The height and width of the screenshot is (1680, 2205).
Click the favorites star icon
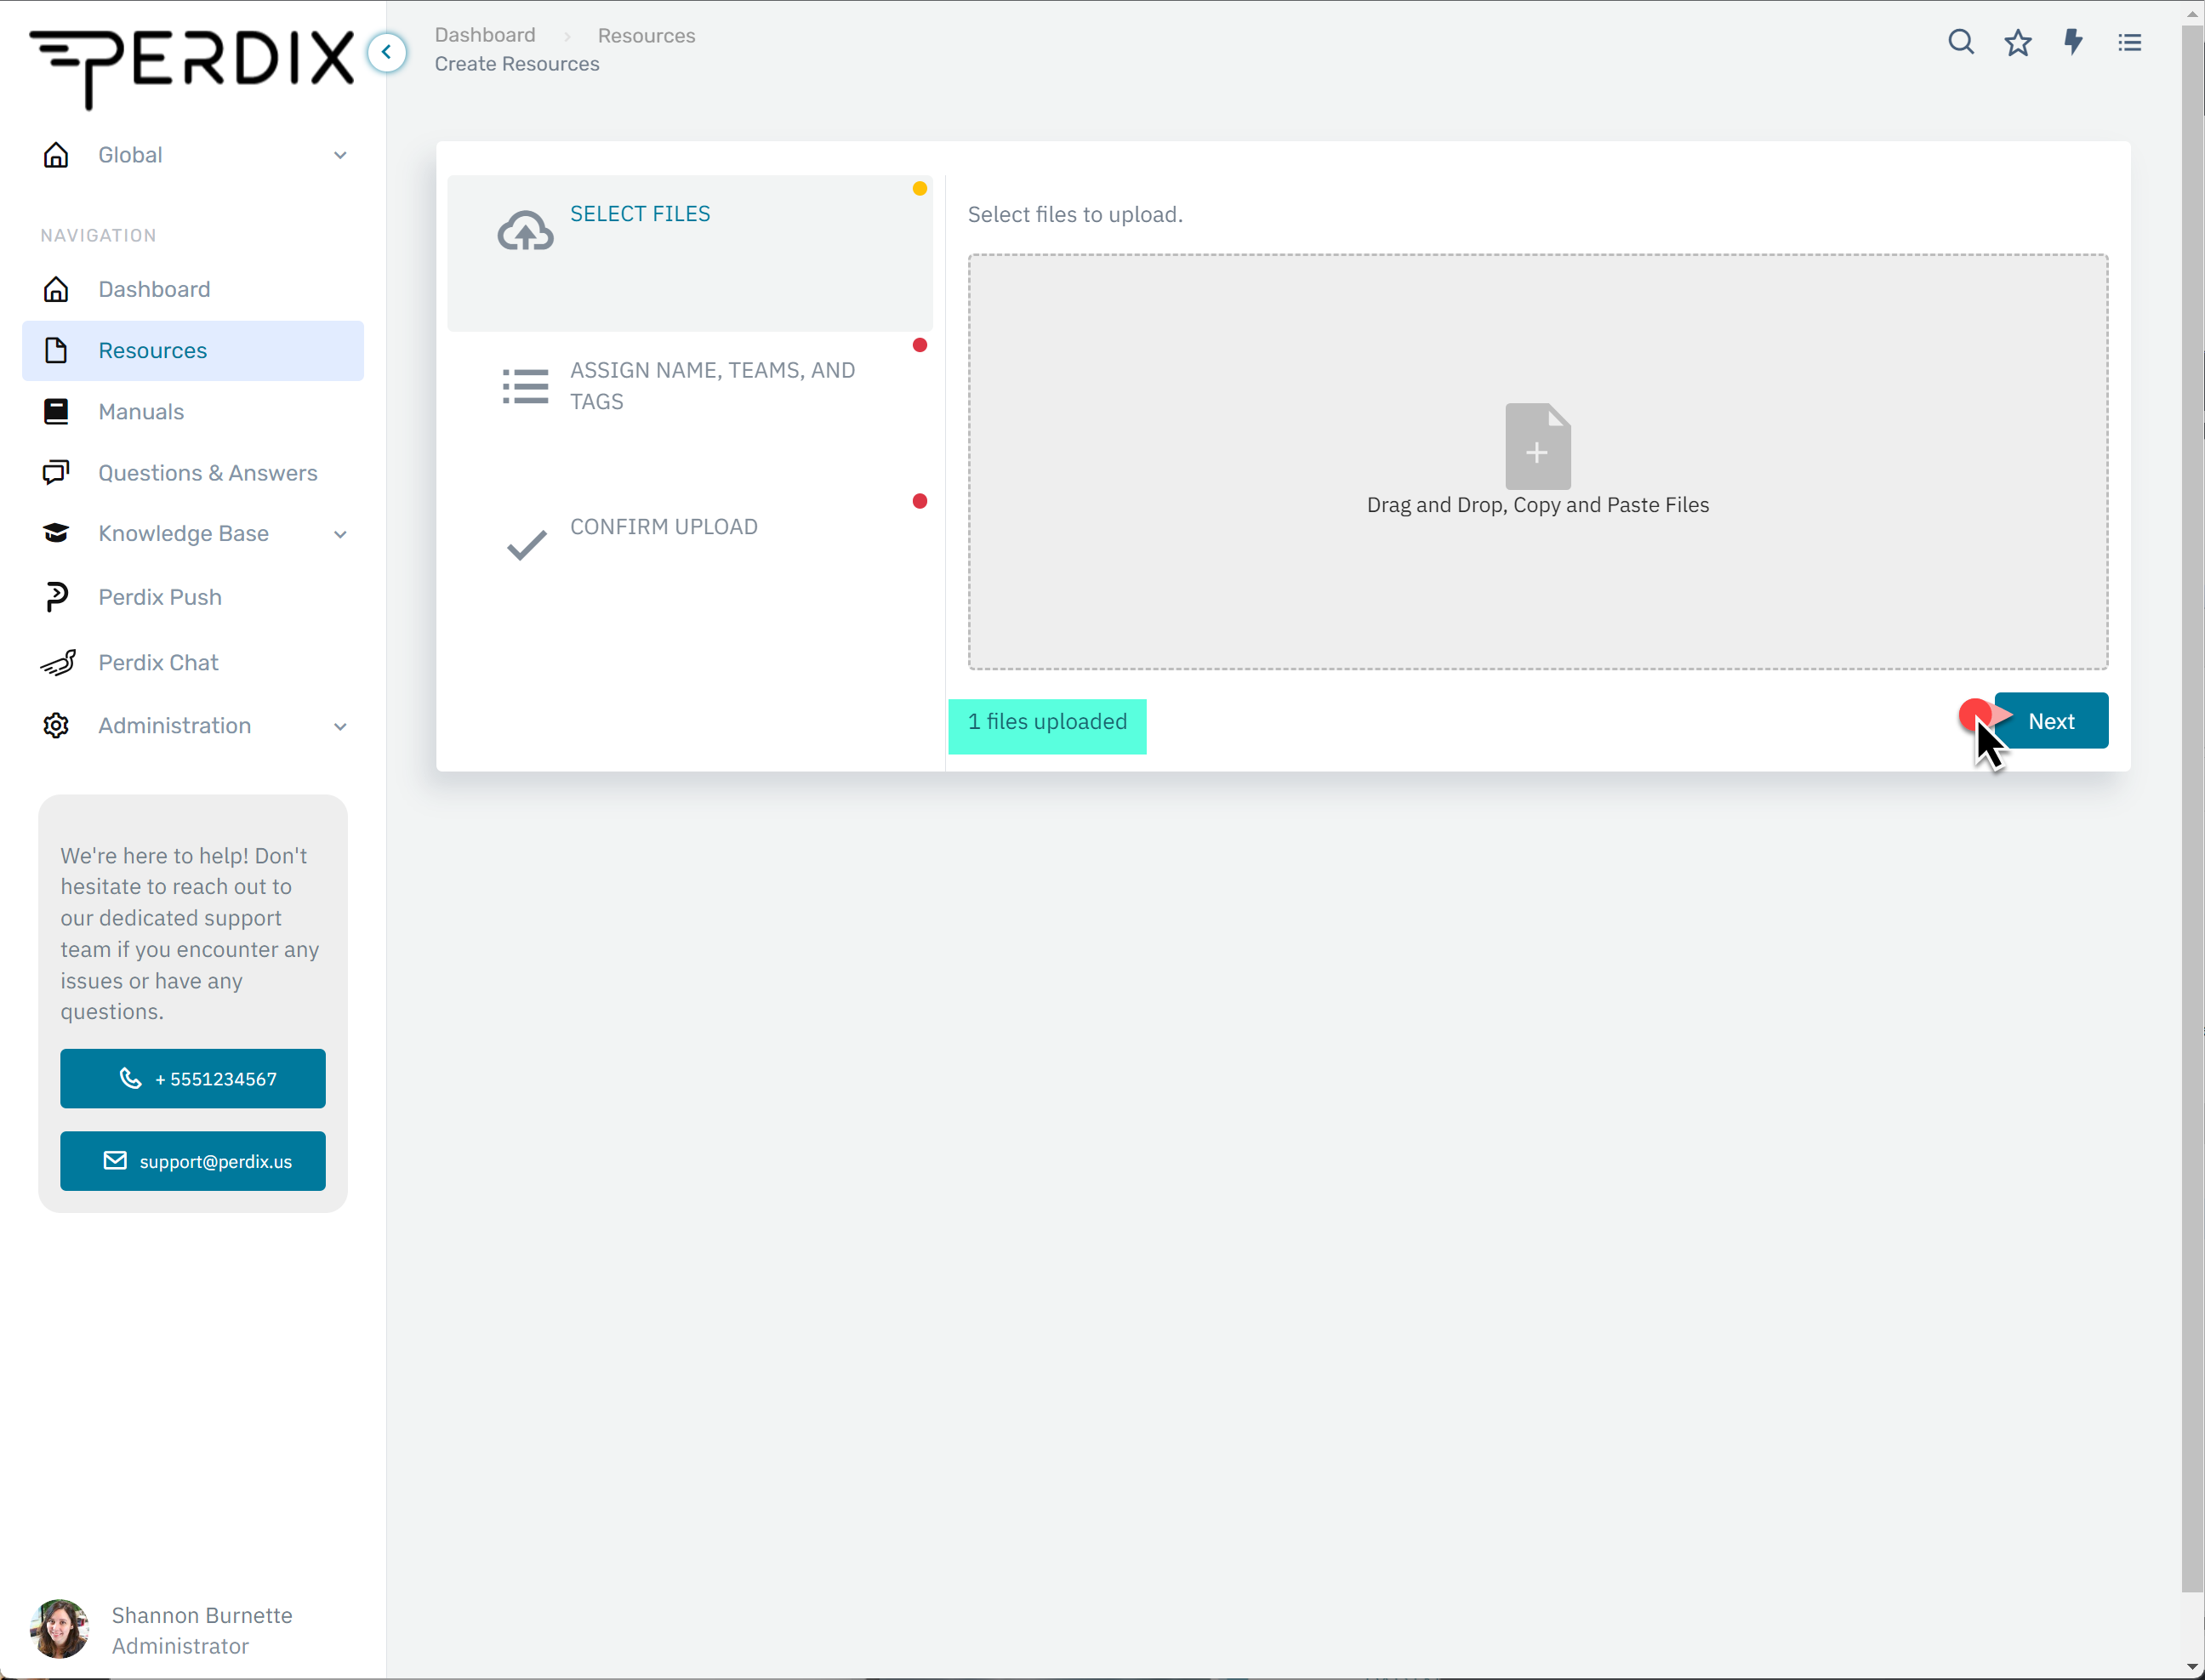pyautogui.click(x=2017, y=42)
